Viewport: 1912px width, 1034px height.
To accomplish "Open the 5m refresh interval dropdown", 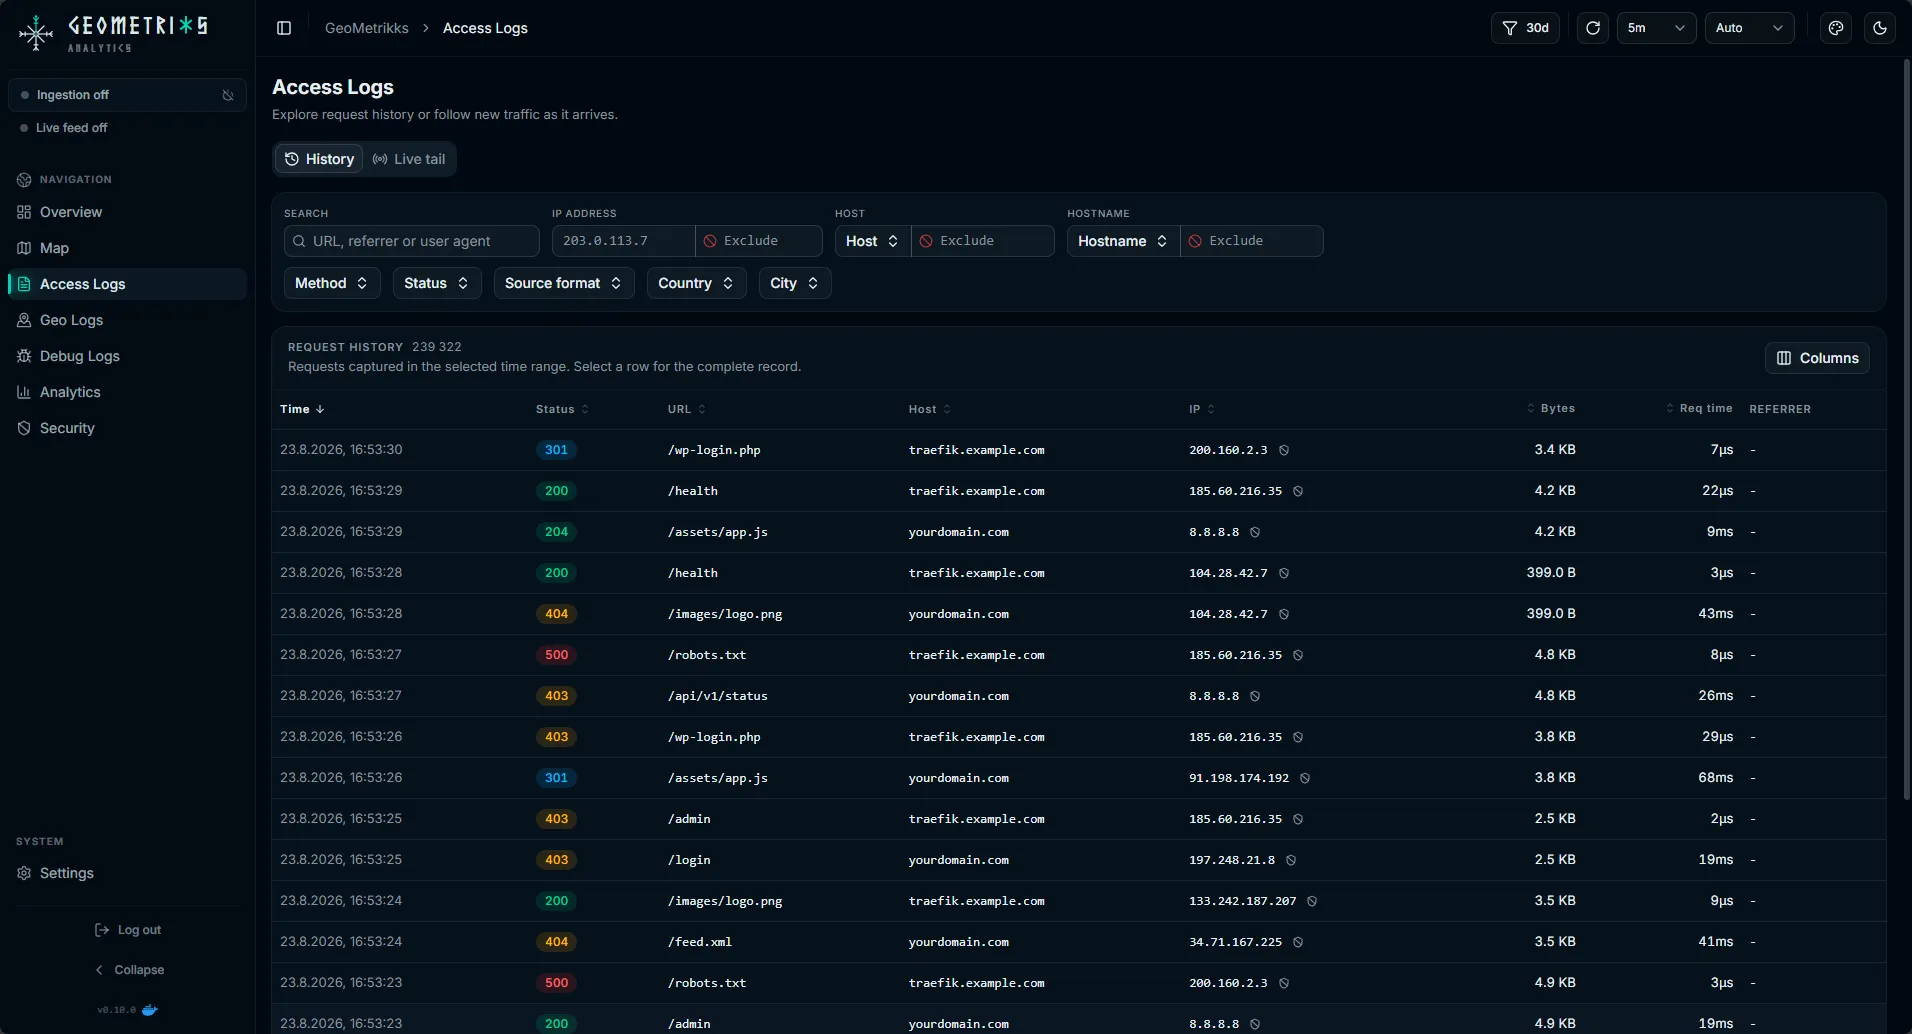I will click(x=1656, y=28).
